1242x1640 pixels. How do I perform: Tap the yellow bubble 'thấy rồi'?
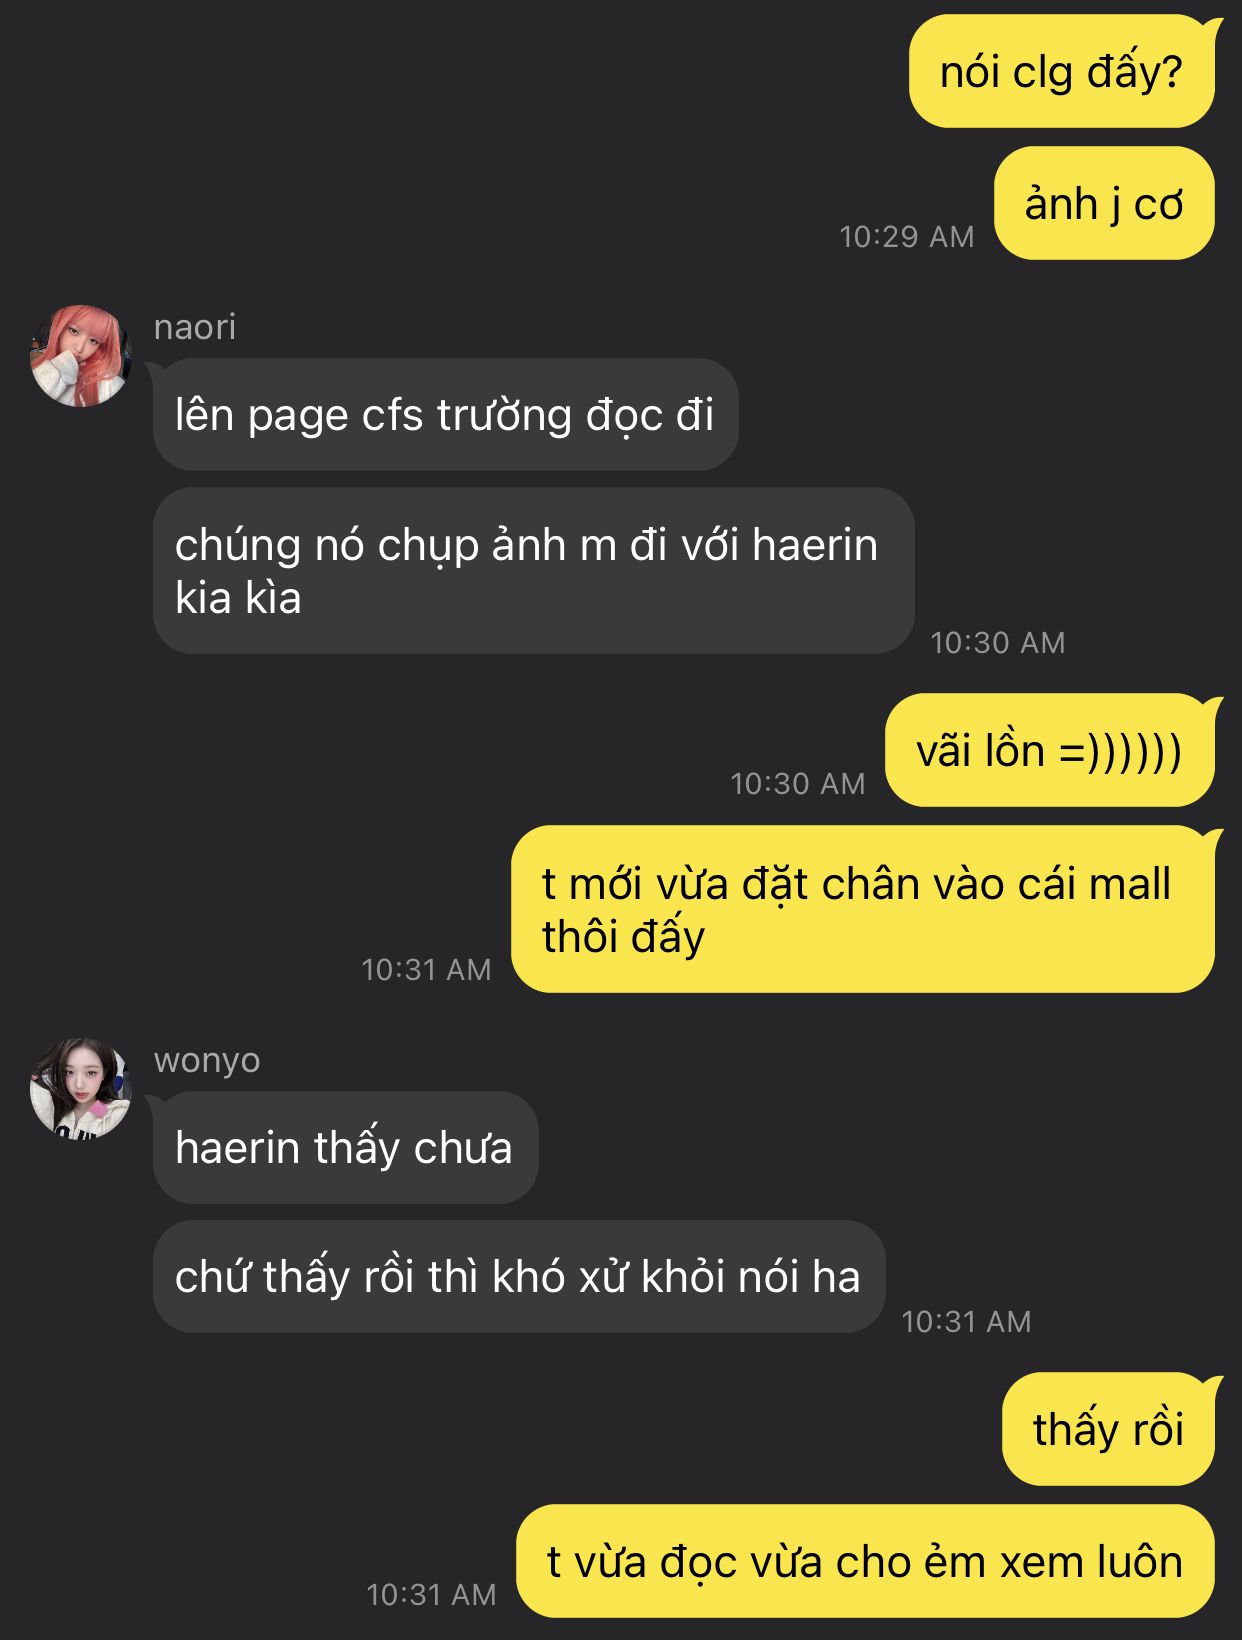click(x=1108, y=1429)
